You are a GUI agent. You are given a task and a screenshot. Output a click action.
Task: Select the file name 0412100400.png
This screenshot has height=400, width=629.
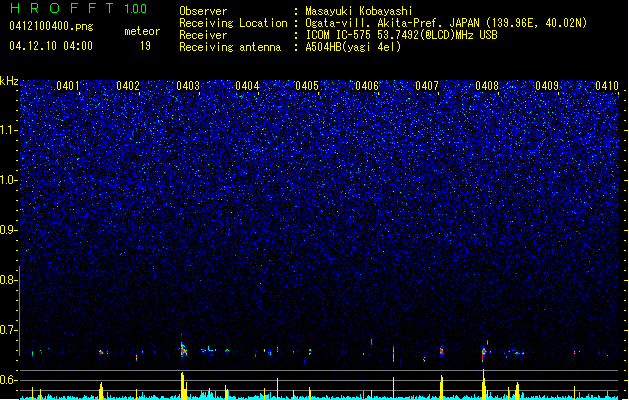coord(51,27)
